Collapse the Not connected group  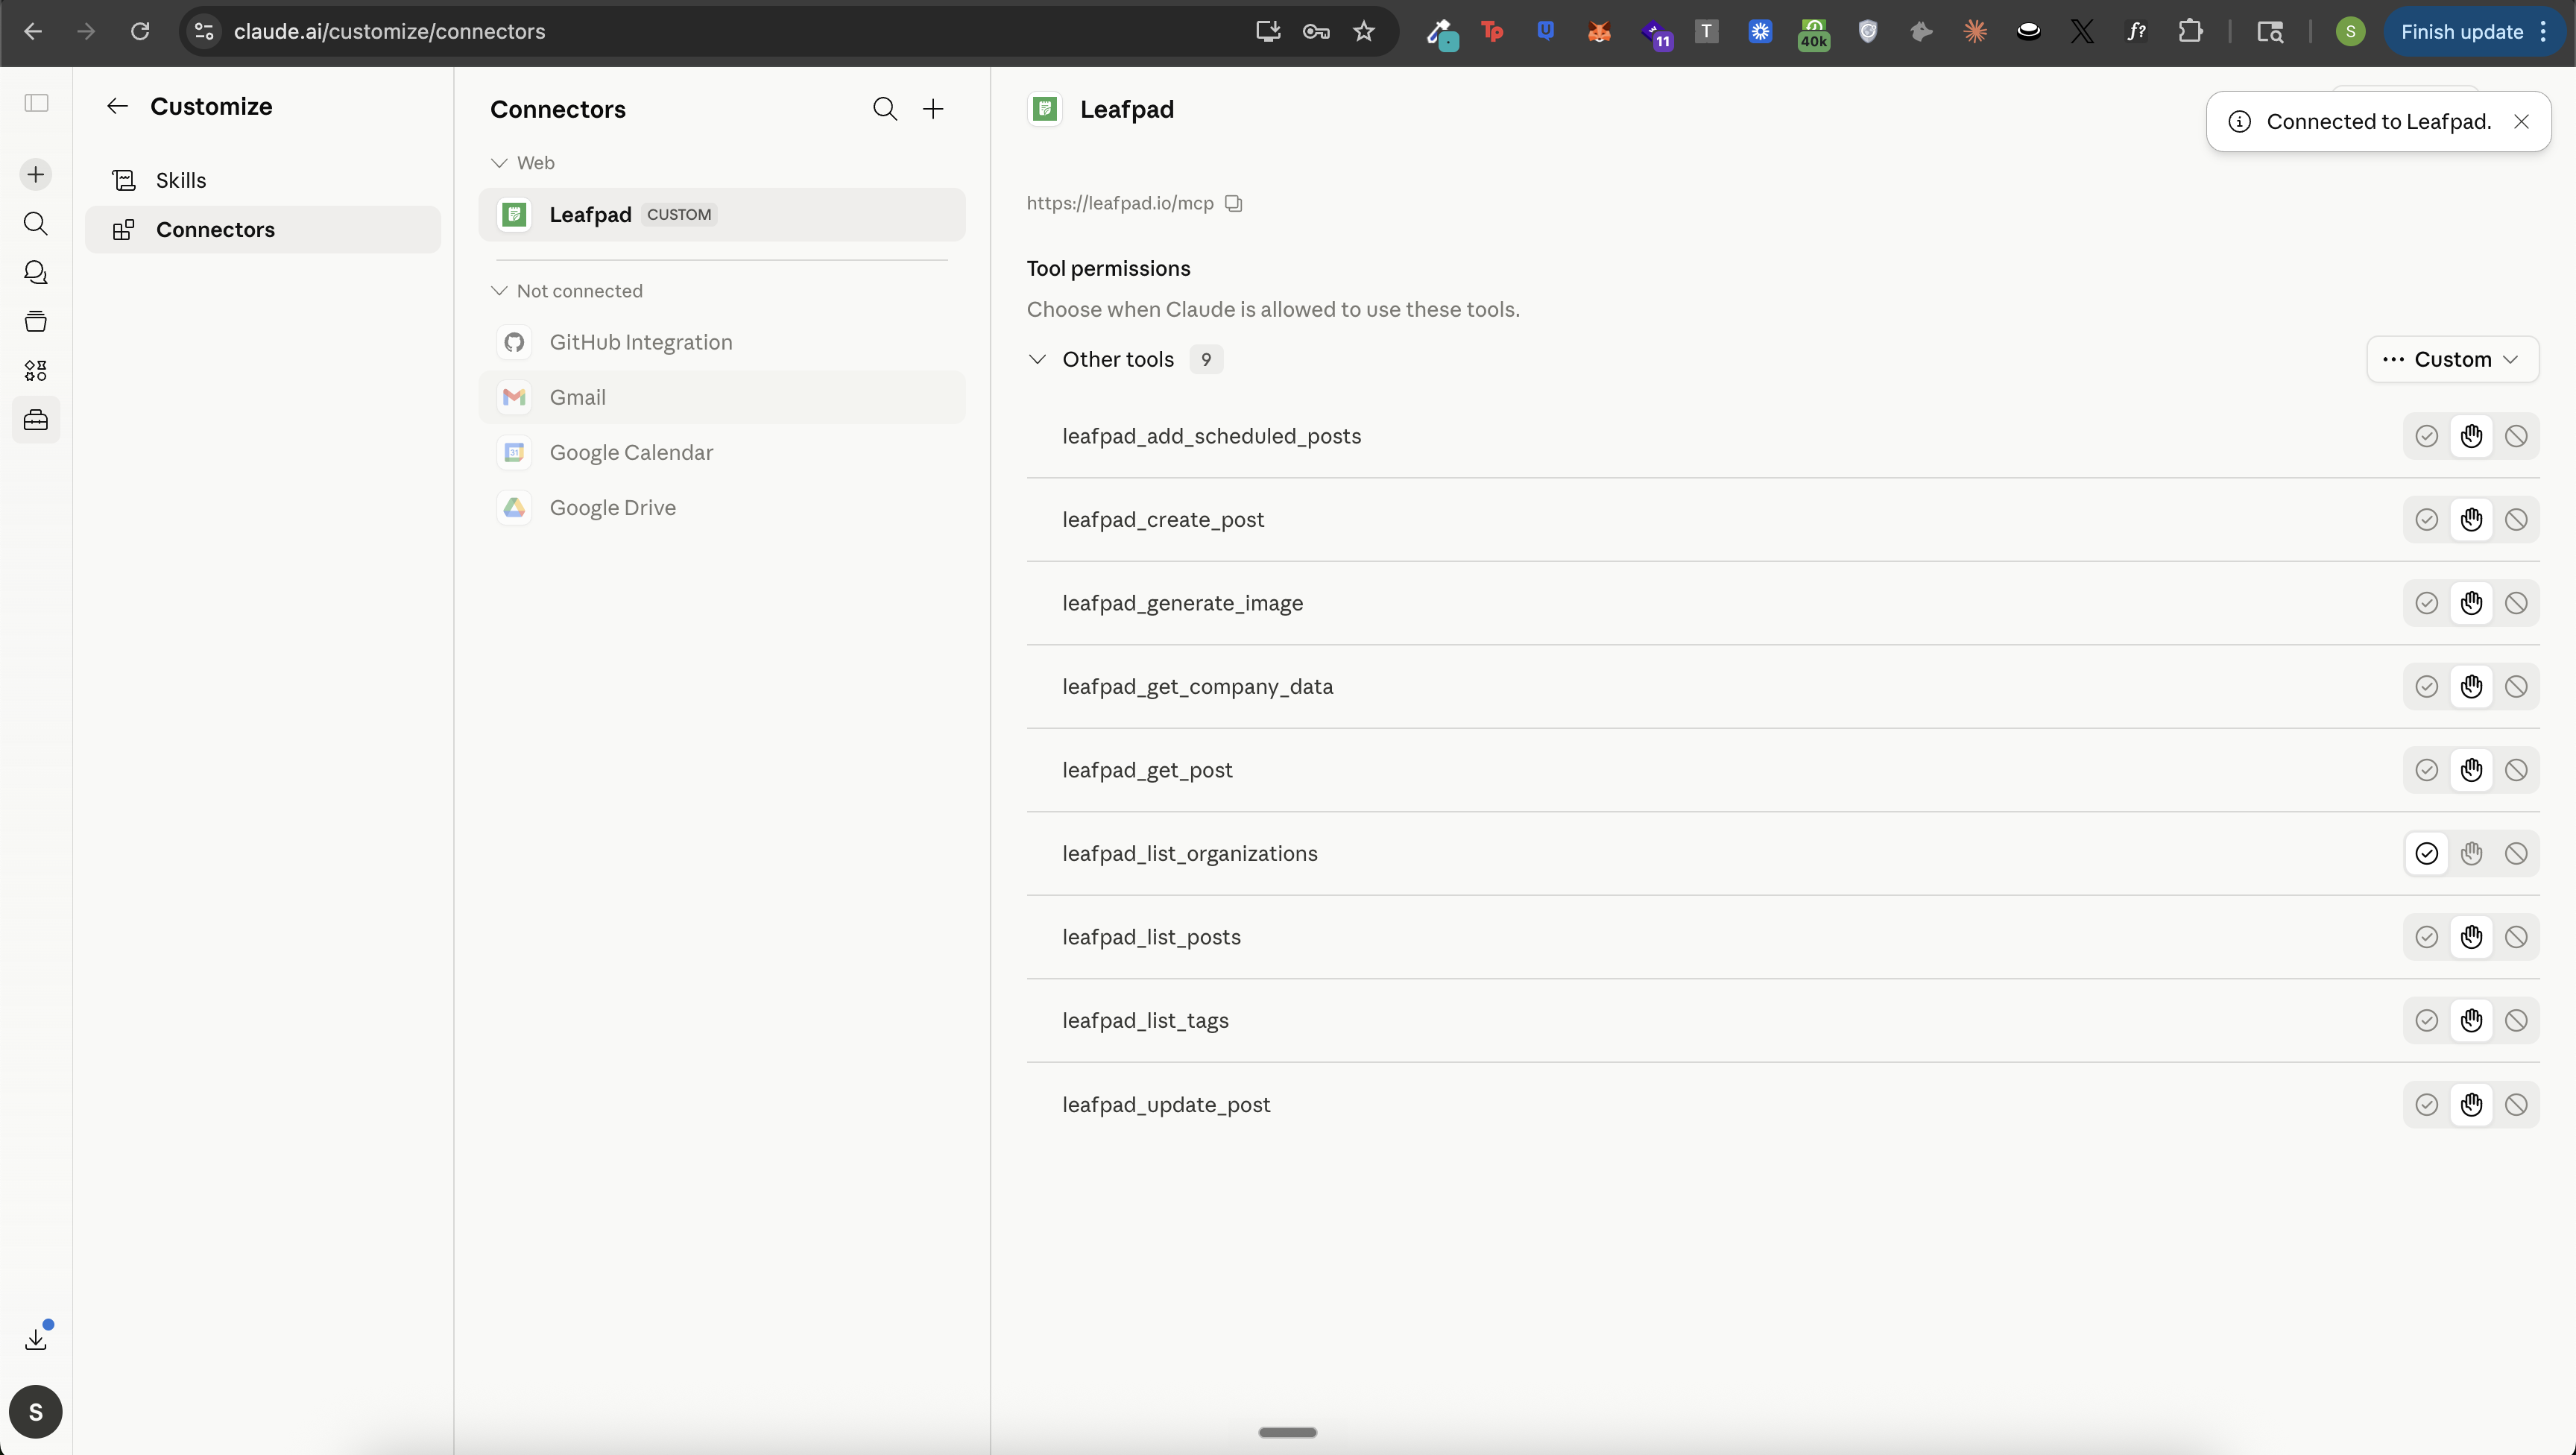499,291
